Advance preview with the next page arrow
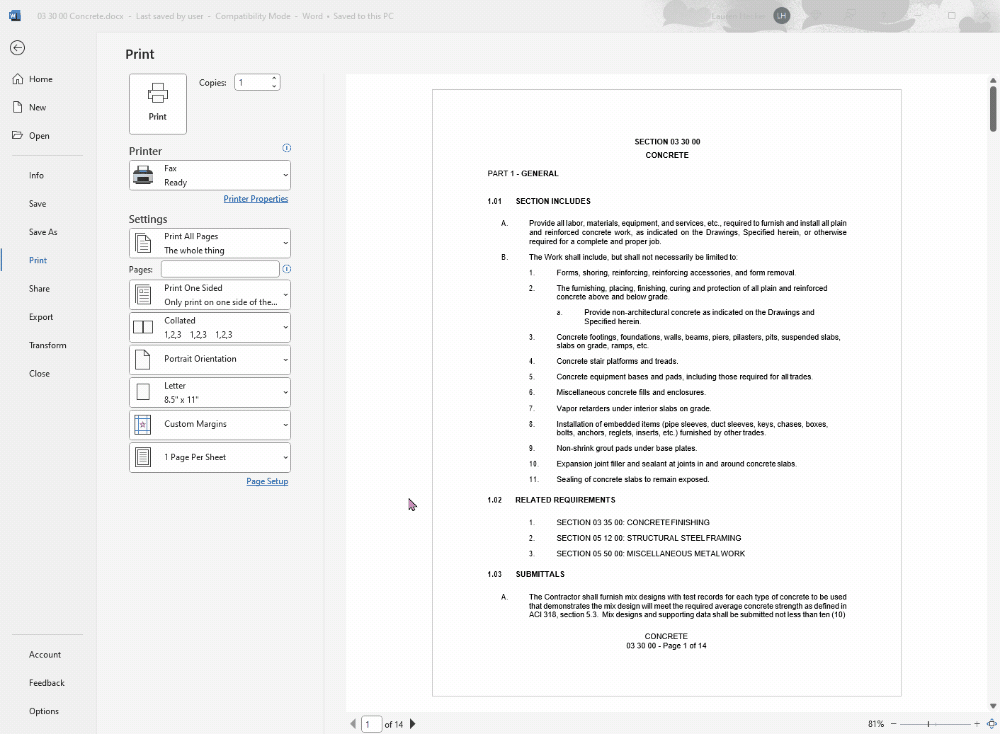This screenshot has width=1000, height=734. pyautogui.click(x=412, y=723)
